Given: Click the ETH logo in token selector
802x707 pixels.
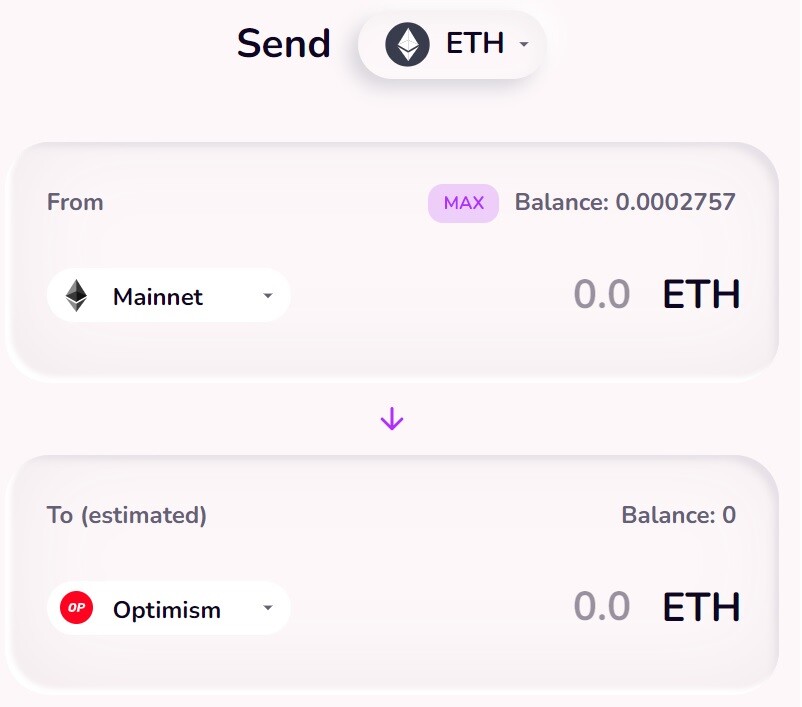Looking at the screenshot, I should (407, 44).
